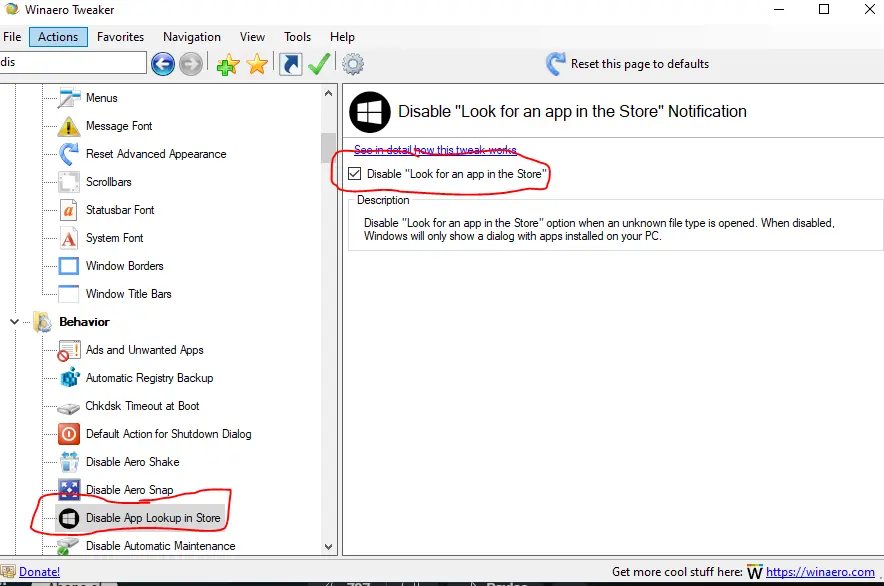
Task: Click the Winaero Tweaker title bar icon
Action: [x=12, y=9]
